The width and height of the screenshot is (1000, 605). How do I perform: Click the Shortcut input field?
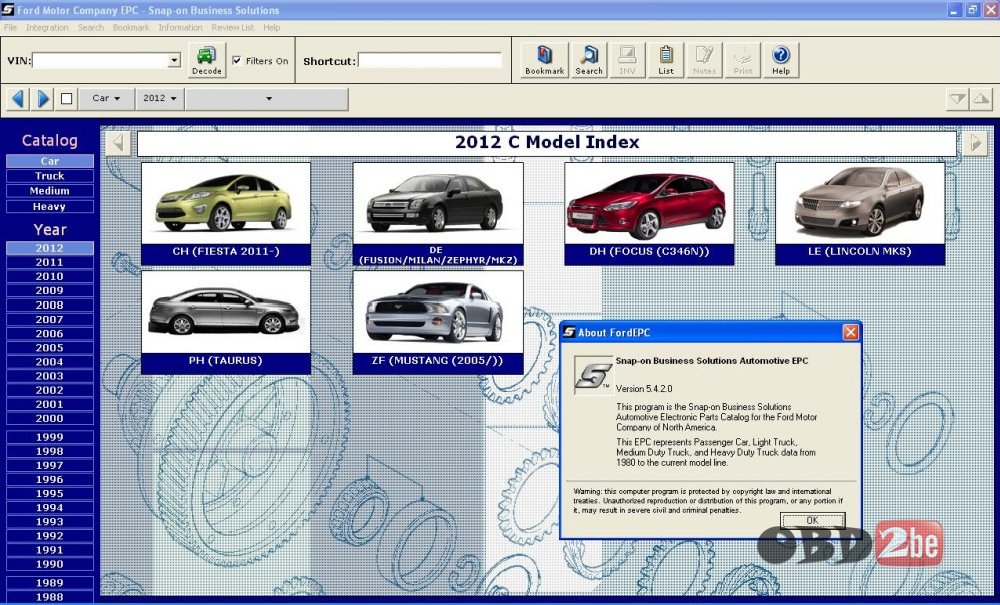tap(430, 61)
